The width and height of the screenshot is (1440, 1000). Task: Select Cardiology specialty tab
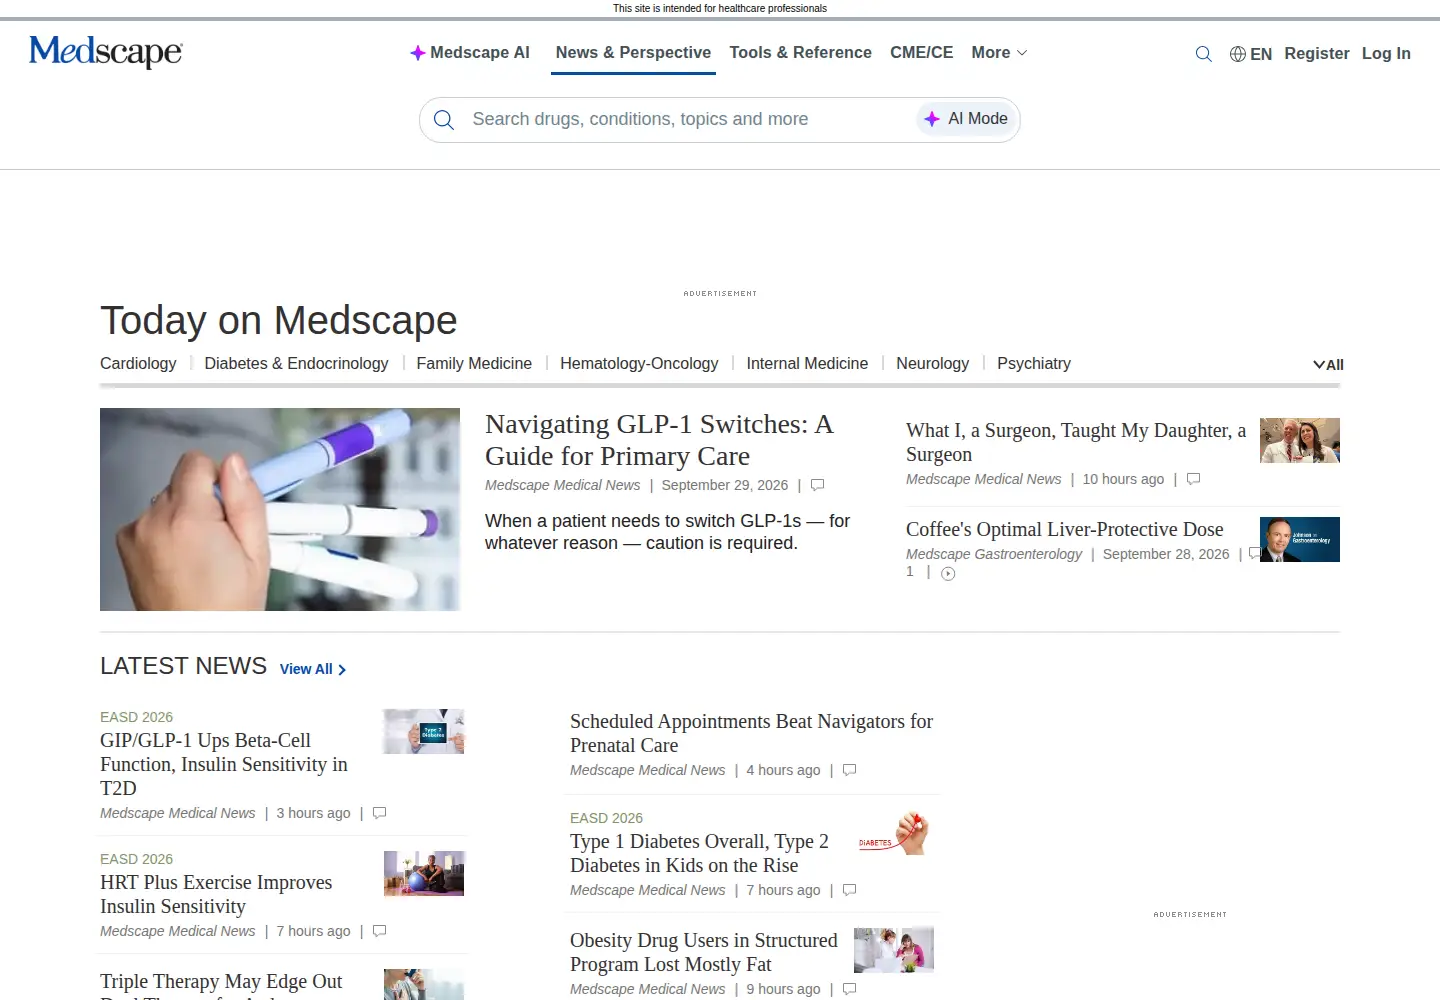click(x=138, y=364)
